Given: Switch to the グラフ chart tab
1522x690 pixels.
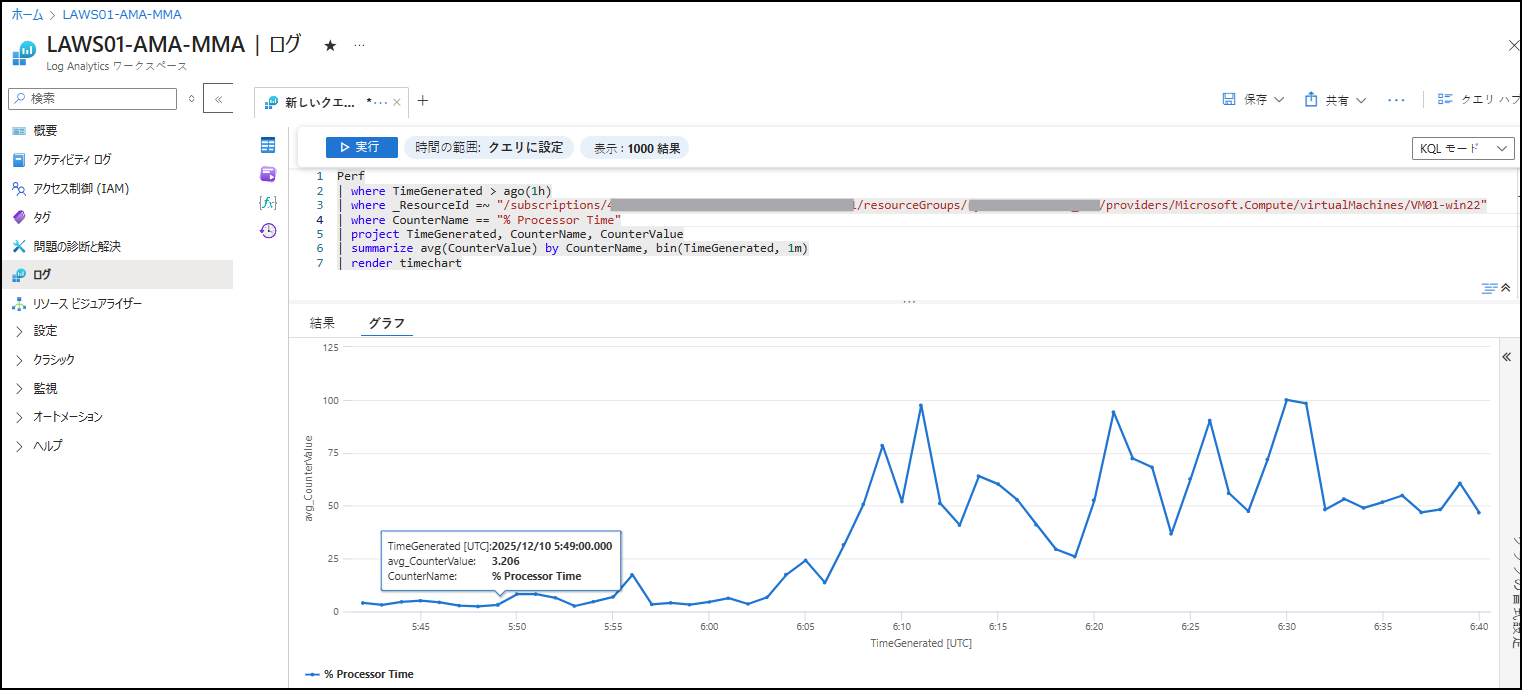Looking at the screenshot, I should click(x=387, y=323).
